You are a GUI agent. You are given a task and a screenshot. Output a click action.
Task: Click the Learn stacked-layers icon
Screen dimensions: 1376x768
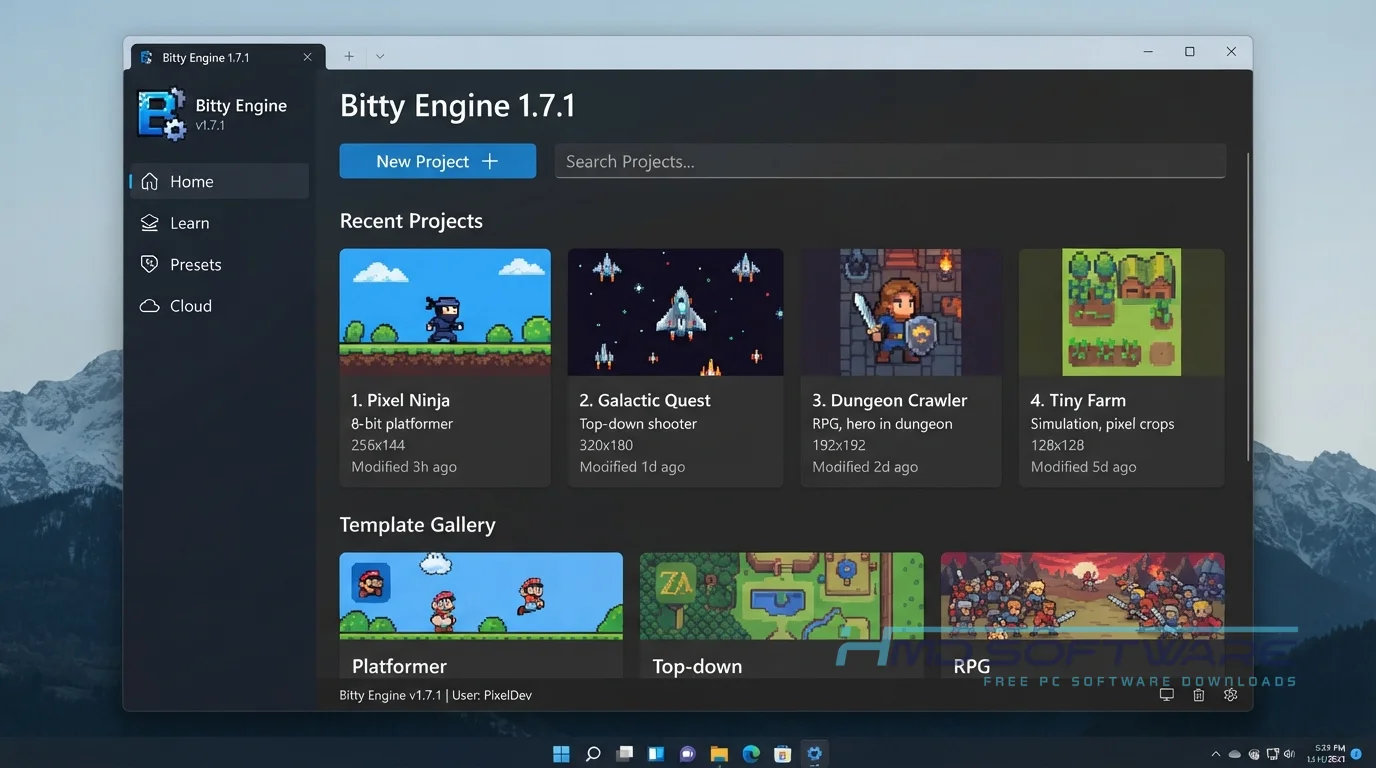[150, 223]
